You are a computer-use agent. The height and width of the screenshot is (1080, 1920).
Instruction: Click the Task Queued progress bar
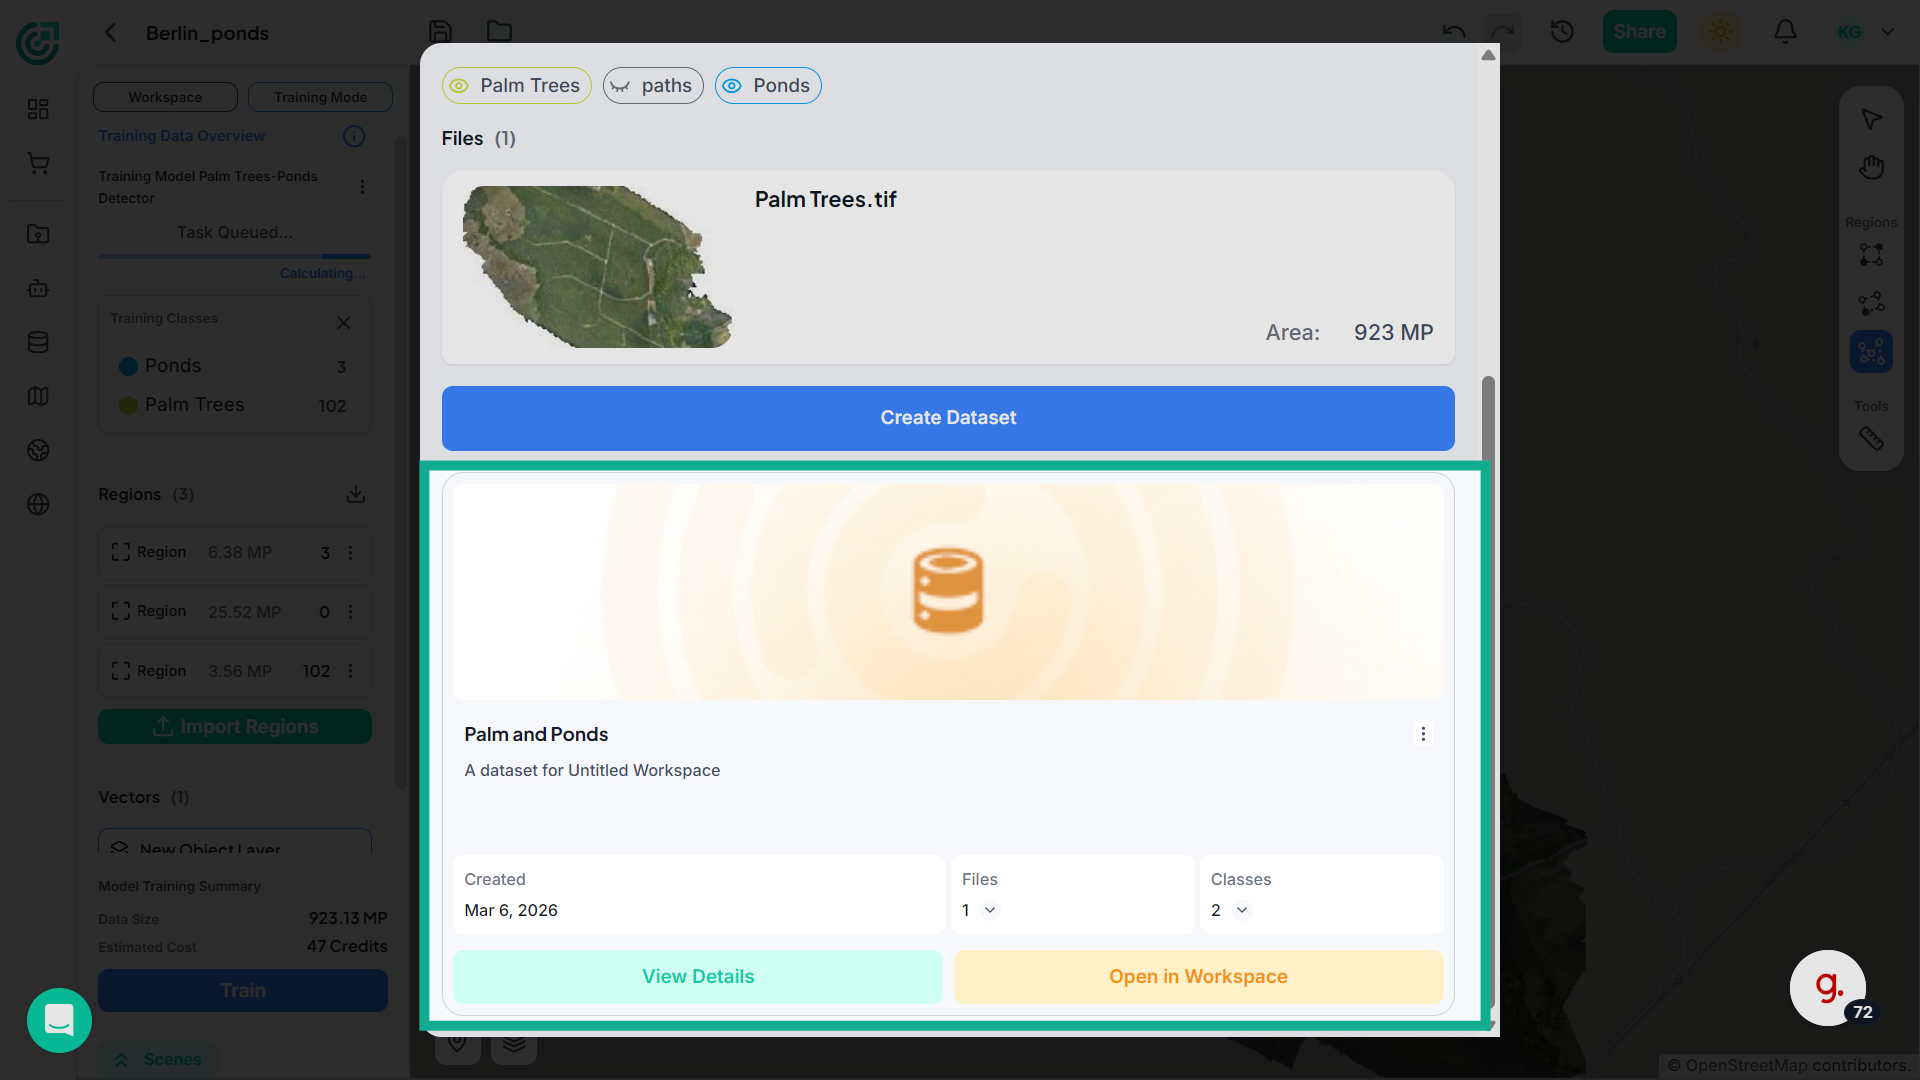(x=234, y=256)
